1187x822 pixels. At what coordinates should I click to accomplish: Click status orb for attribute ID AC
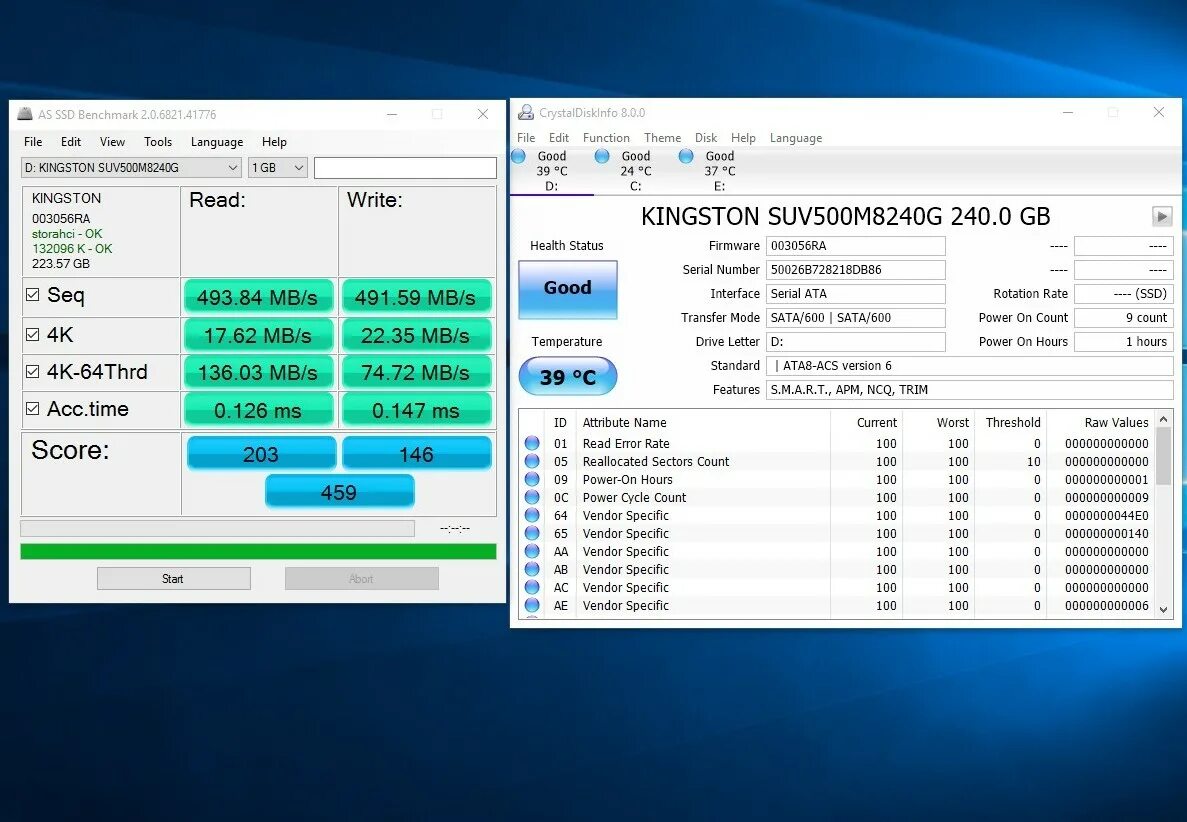(532, 587)
